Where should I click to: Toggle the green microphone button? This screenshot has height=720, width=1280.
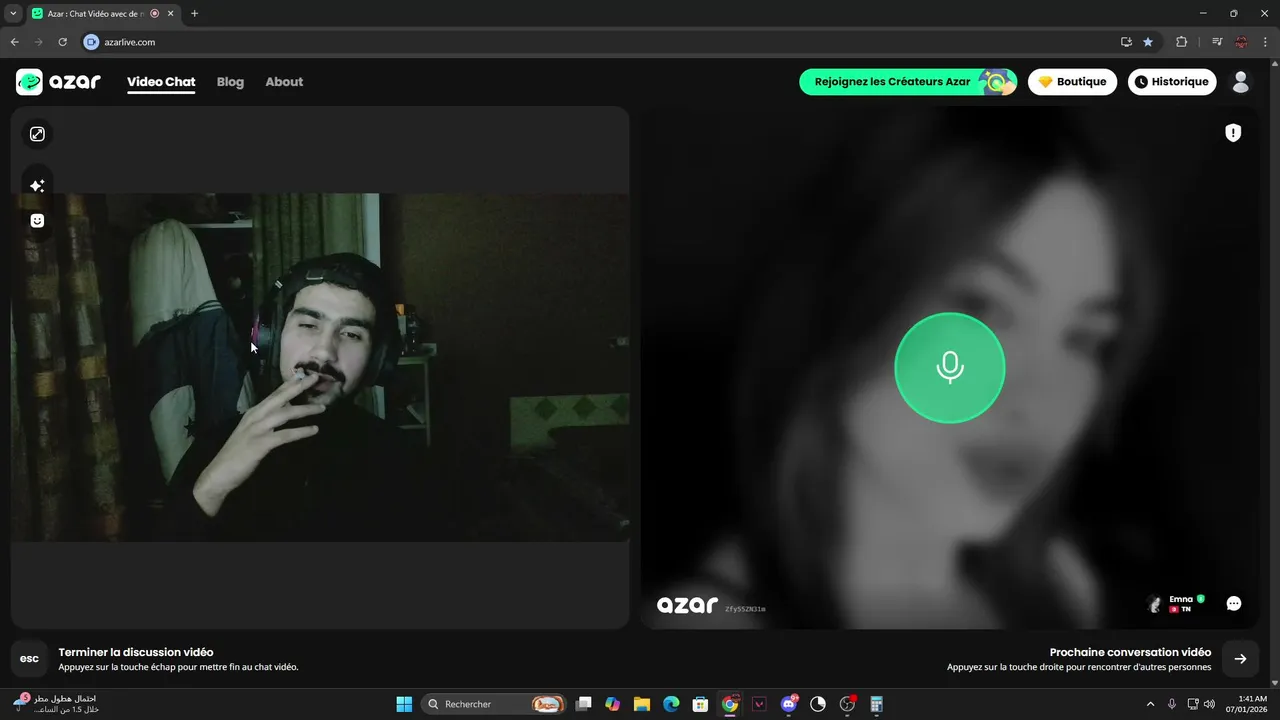949,368
